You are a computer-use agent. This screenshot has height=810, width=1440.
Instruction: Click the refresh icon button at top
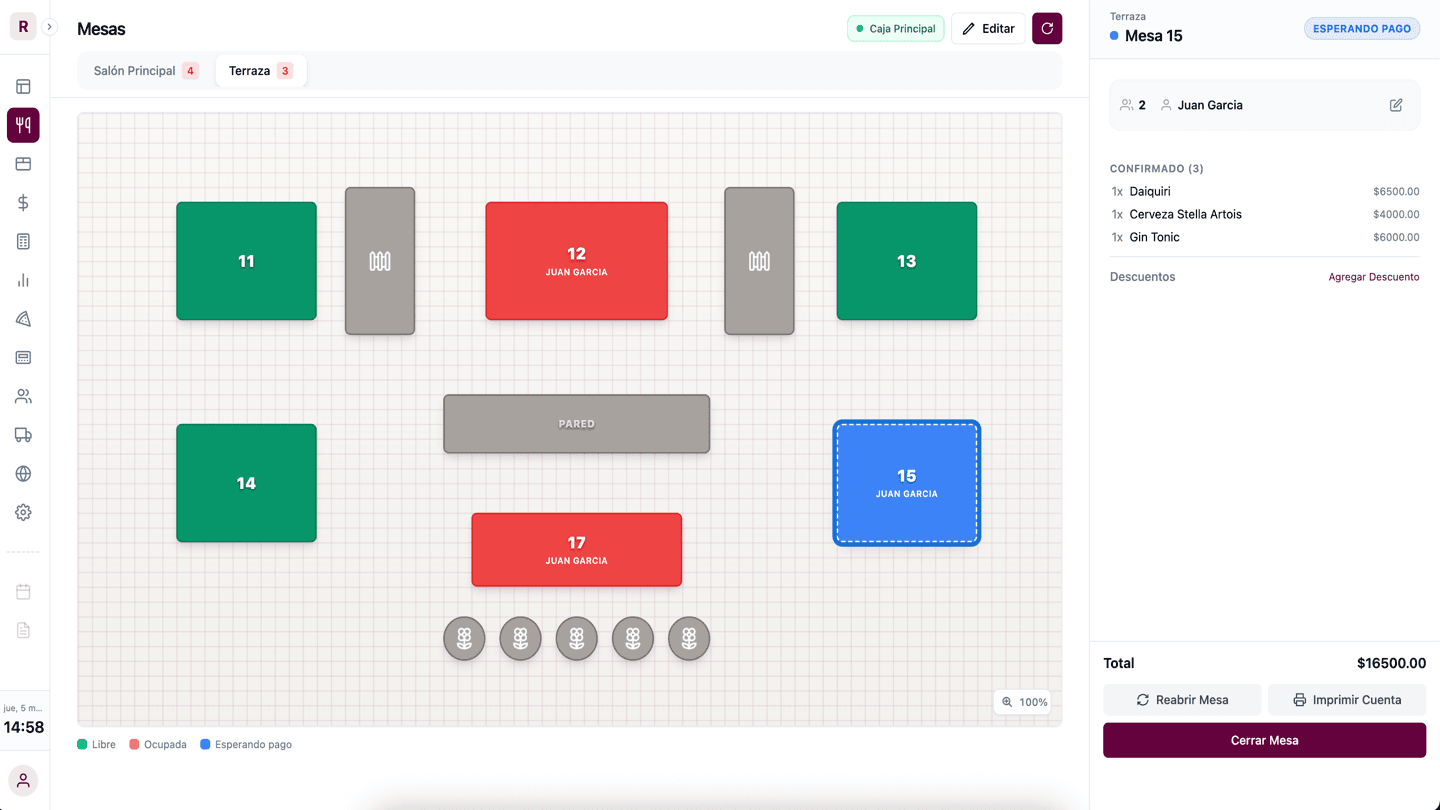[1047, 29]
